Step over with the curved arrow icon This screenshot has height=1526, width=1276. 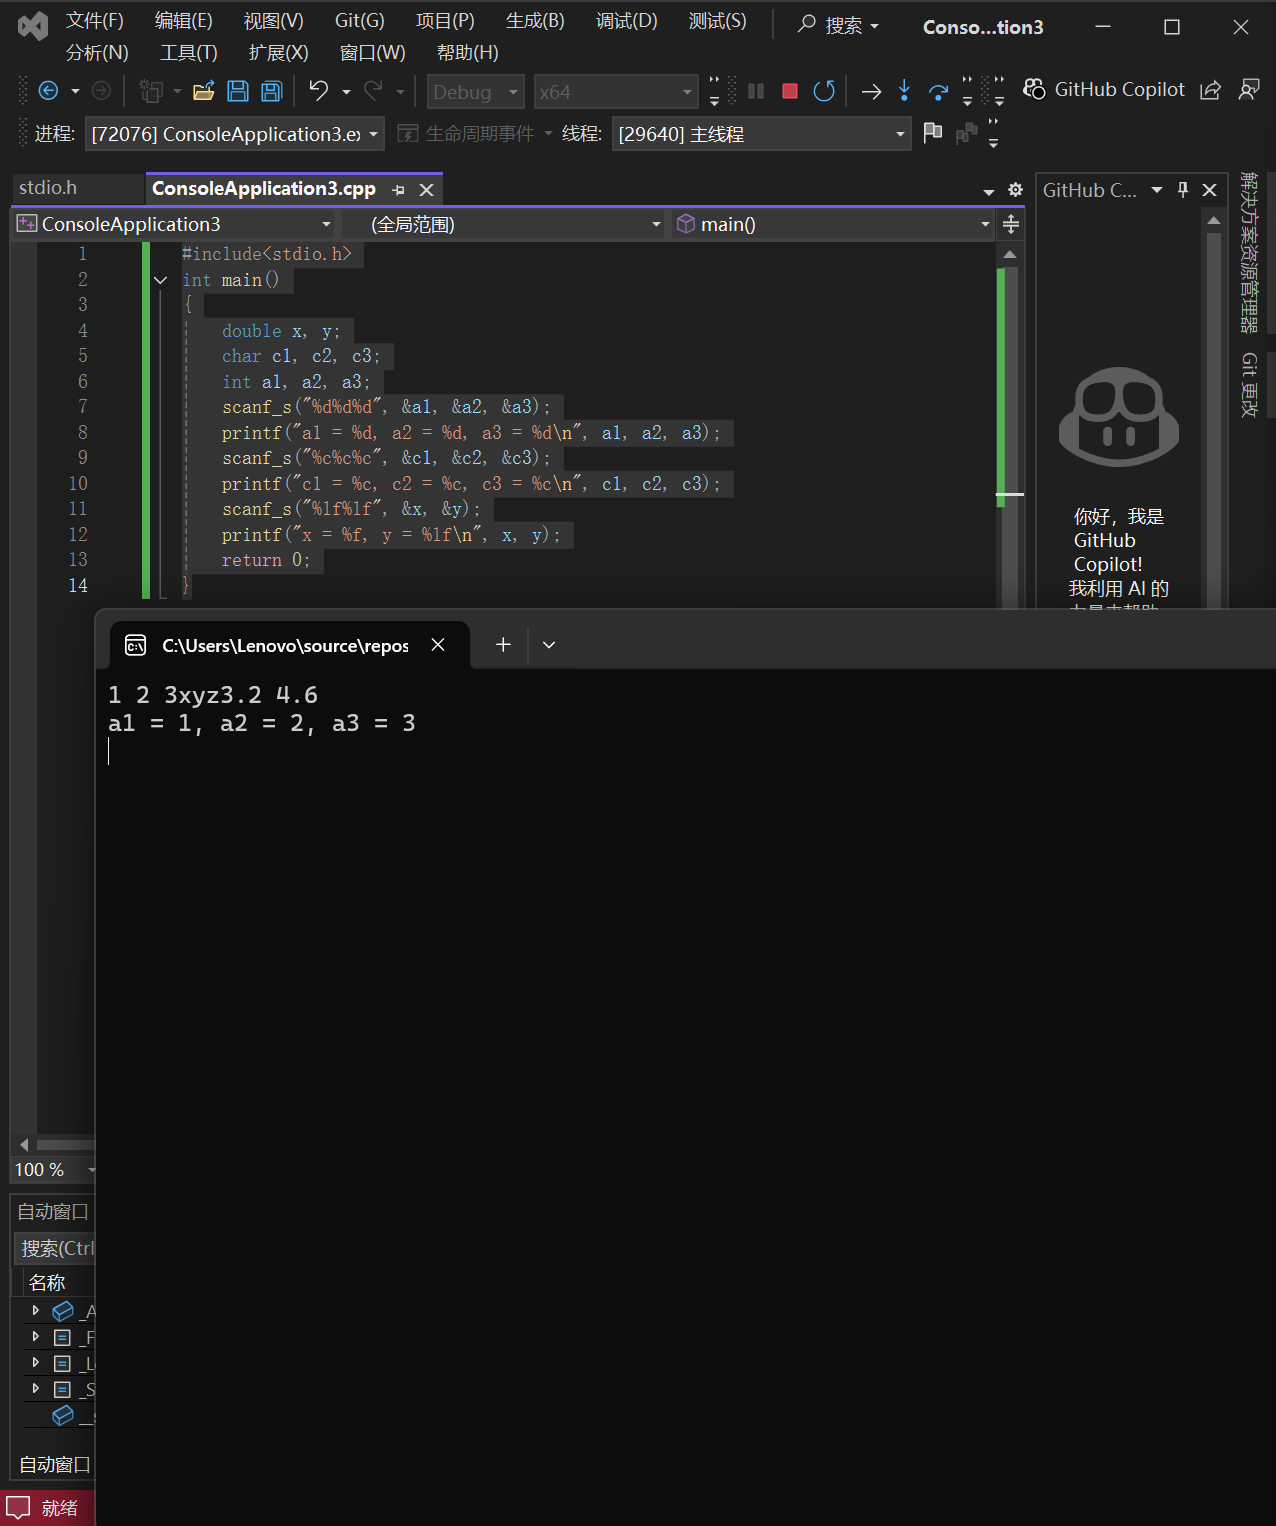pos(938,92)
